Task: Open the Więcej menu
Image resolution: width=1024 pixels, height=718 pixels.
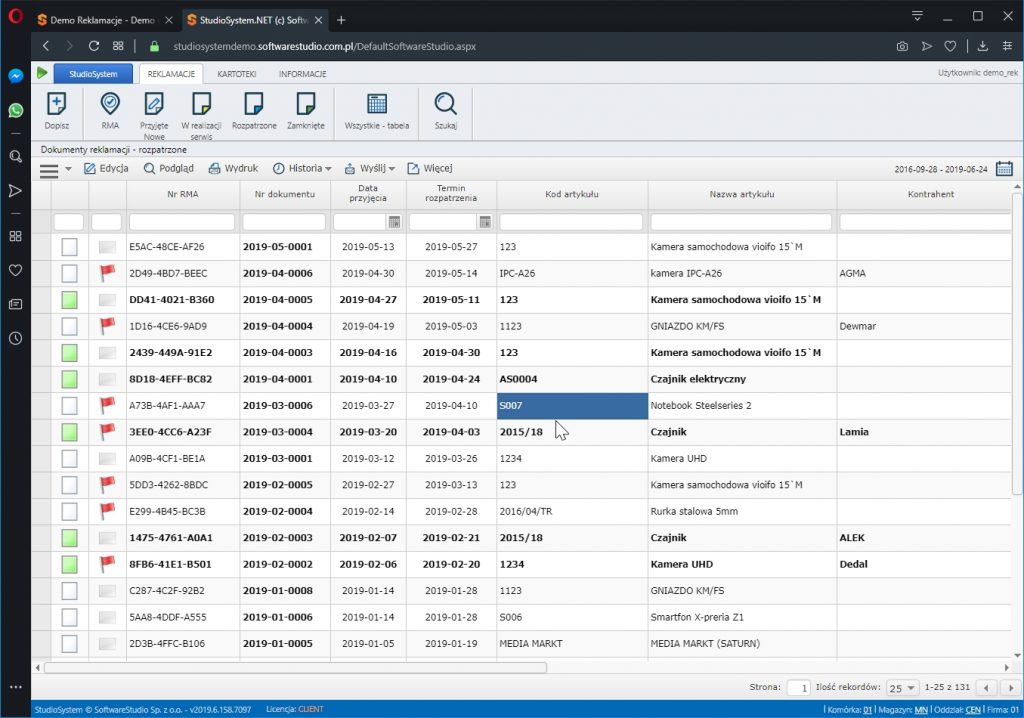Action: click(430, 169)
